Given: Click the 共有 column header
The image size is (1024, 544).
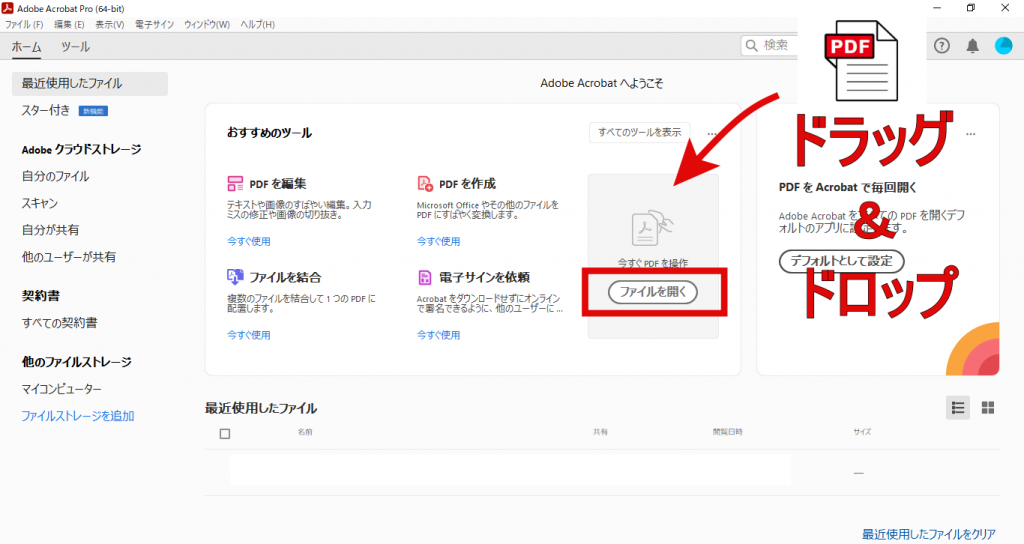Looking at the screenshot, I should pos(600,432).
